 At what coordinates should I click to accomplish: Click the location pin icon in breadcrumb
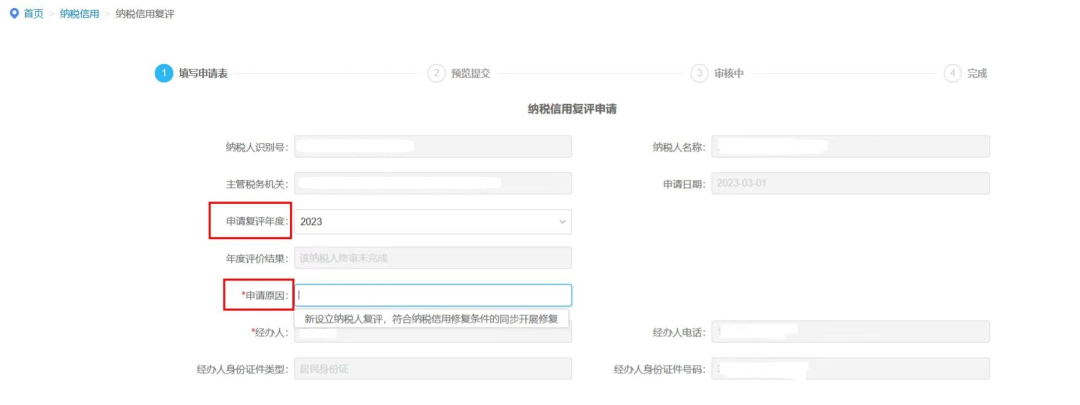(x=14, y=14)
